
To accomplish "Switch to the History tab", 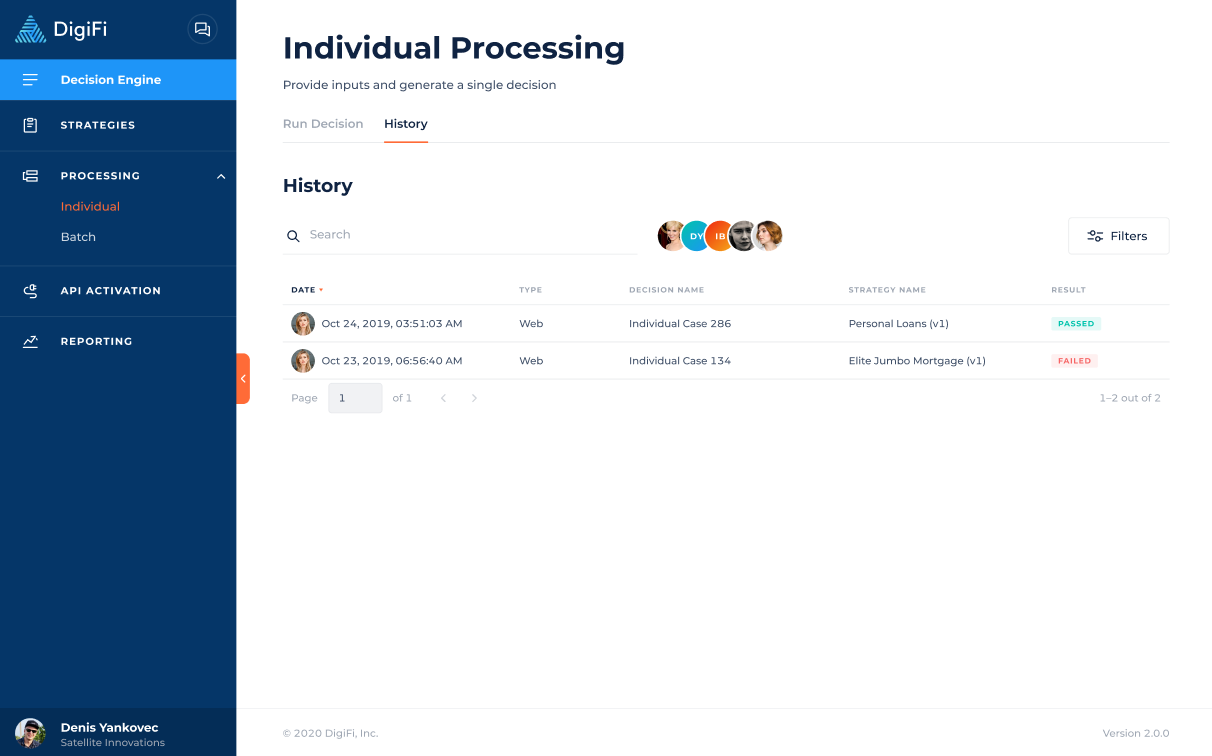I will 406,124.
